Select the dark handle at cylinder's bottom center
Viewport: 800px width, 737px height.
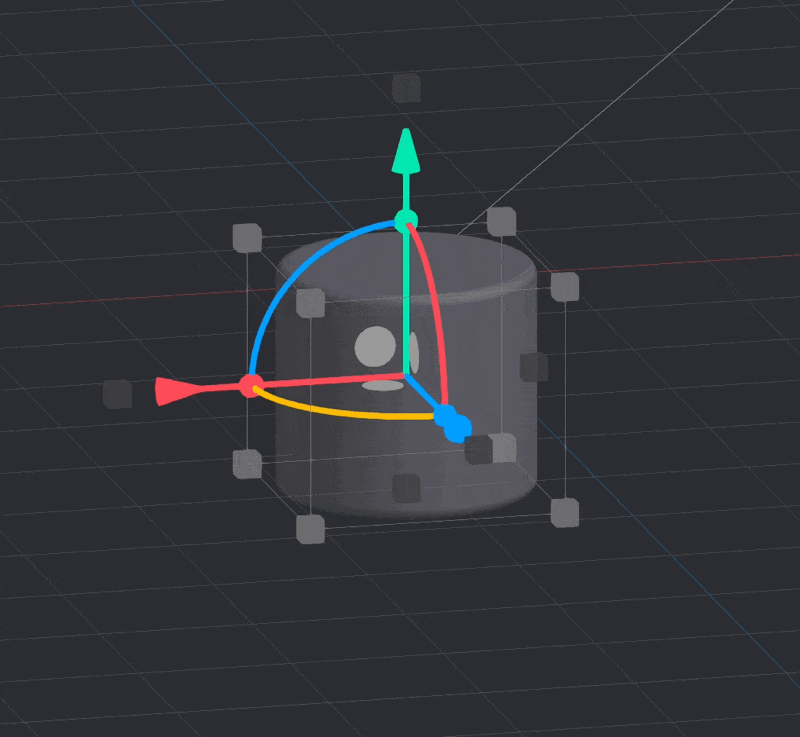[406, 488]
